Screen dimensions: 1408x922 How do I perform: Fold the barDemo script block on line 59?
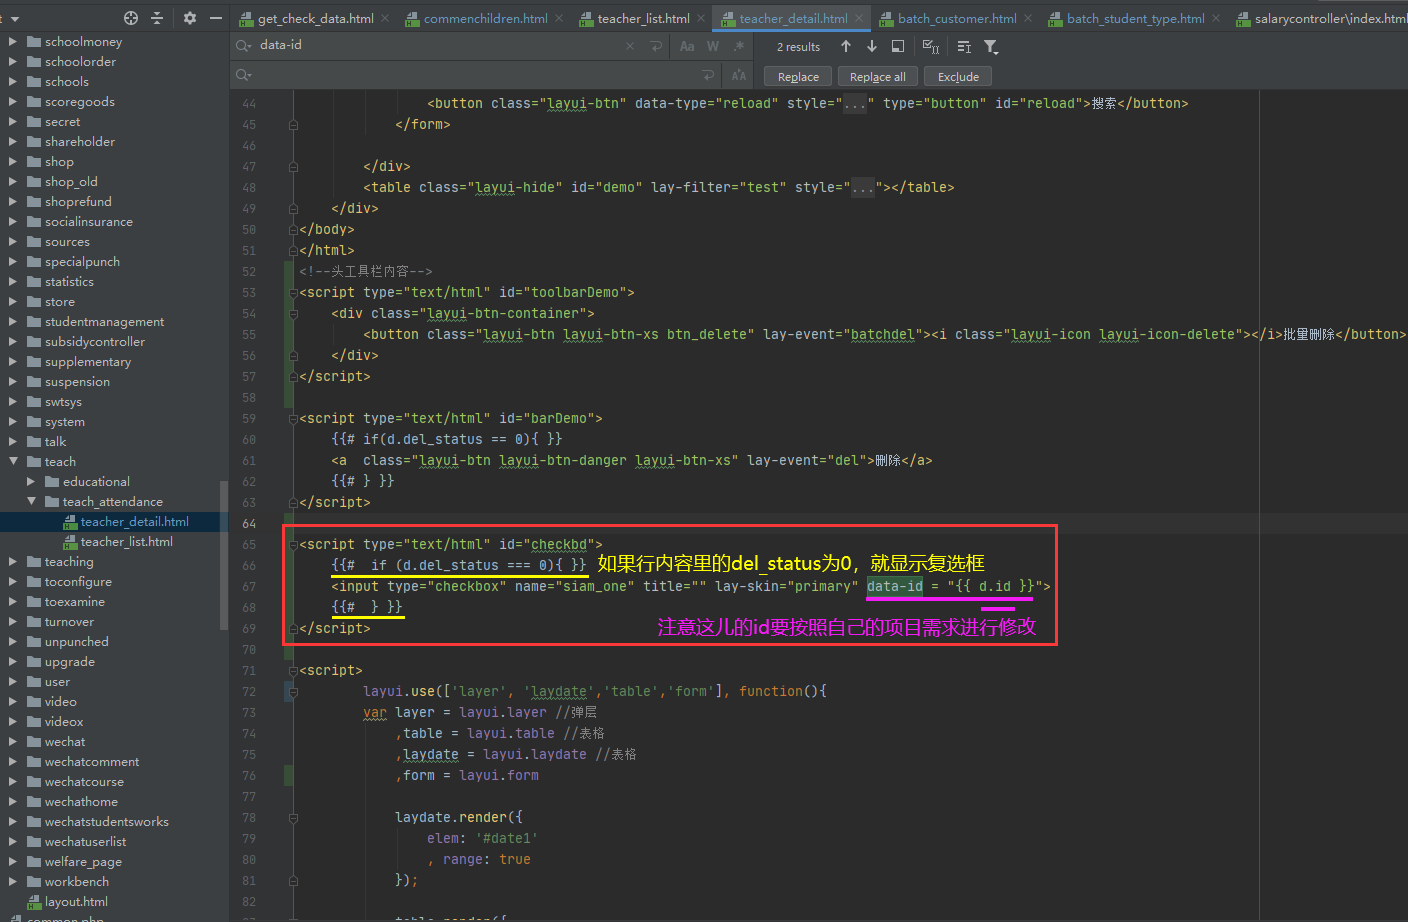point(293,419)
